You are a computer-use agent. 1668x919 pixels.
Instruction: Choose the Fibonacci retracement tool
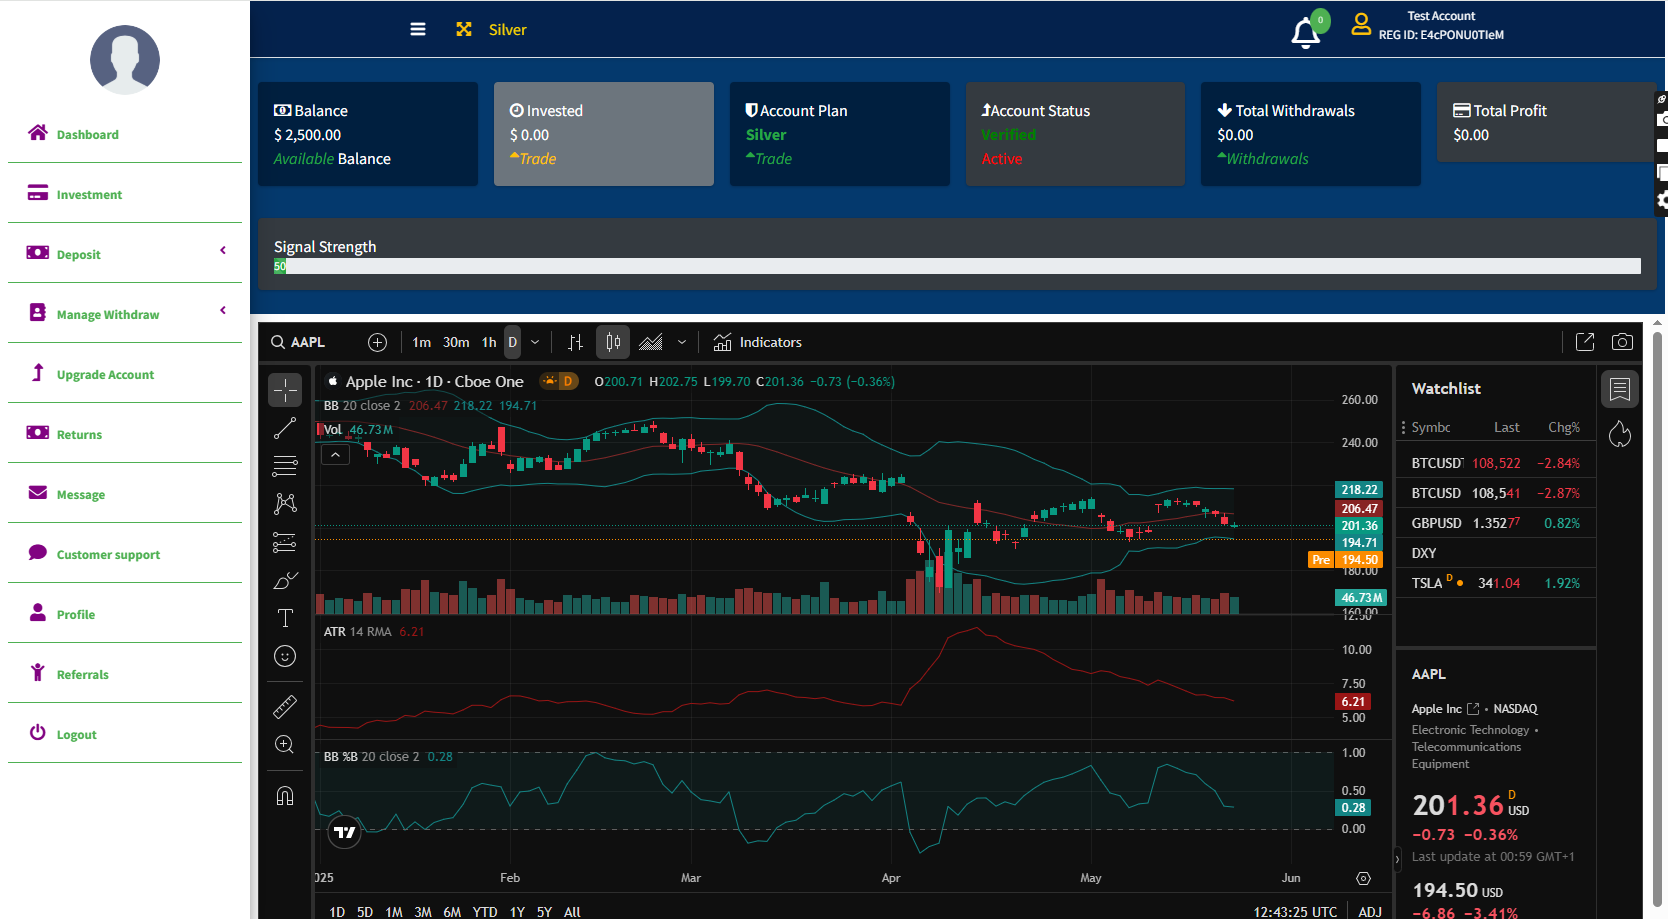[x=285, y=466]
